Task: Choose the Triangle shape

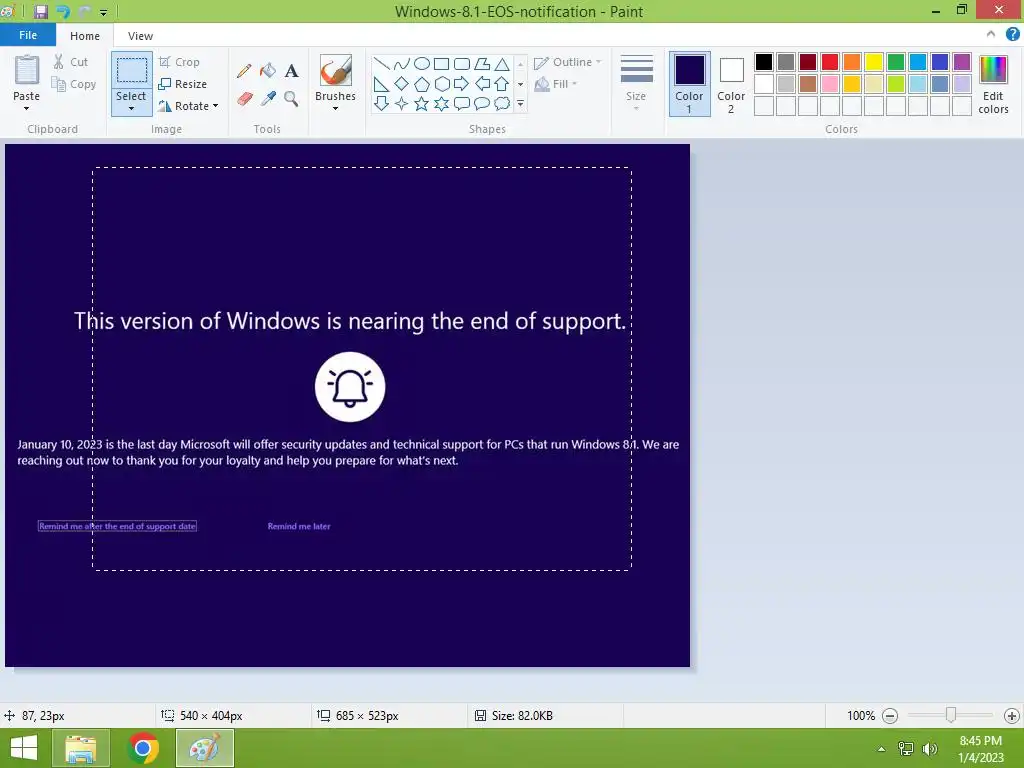Action: 502,63
